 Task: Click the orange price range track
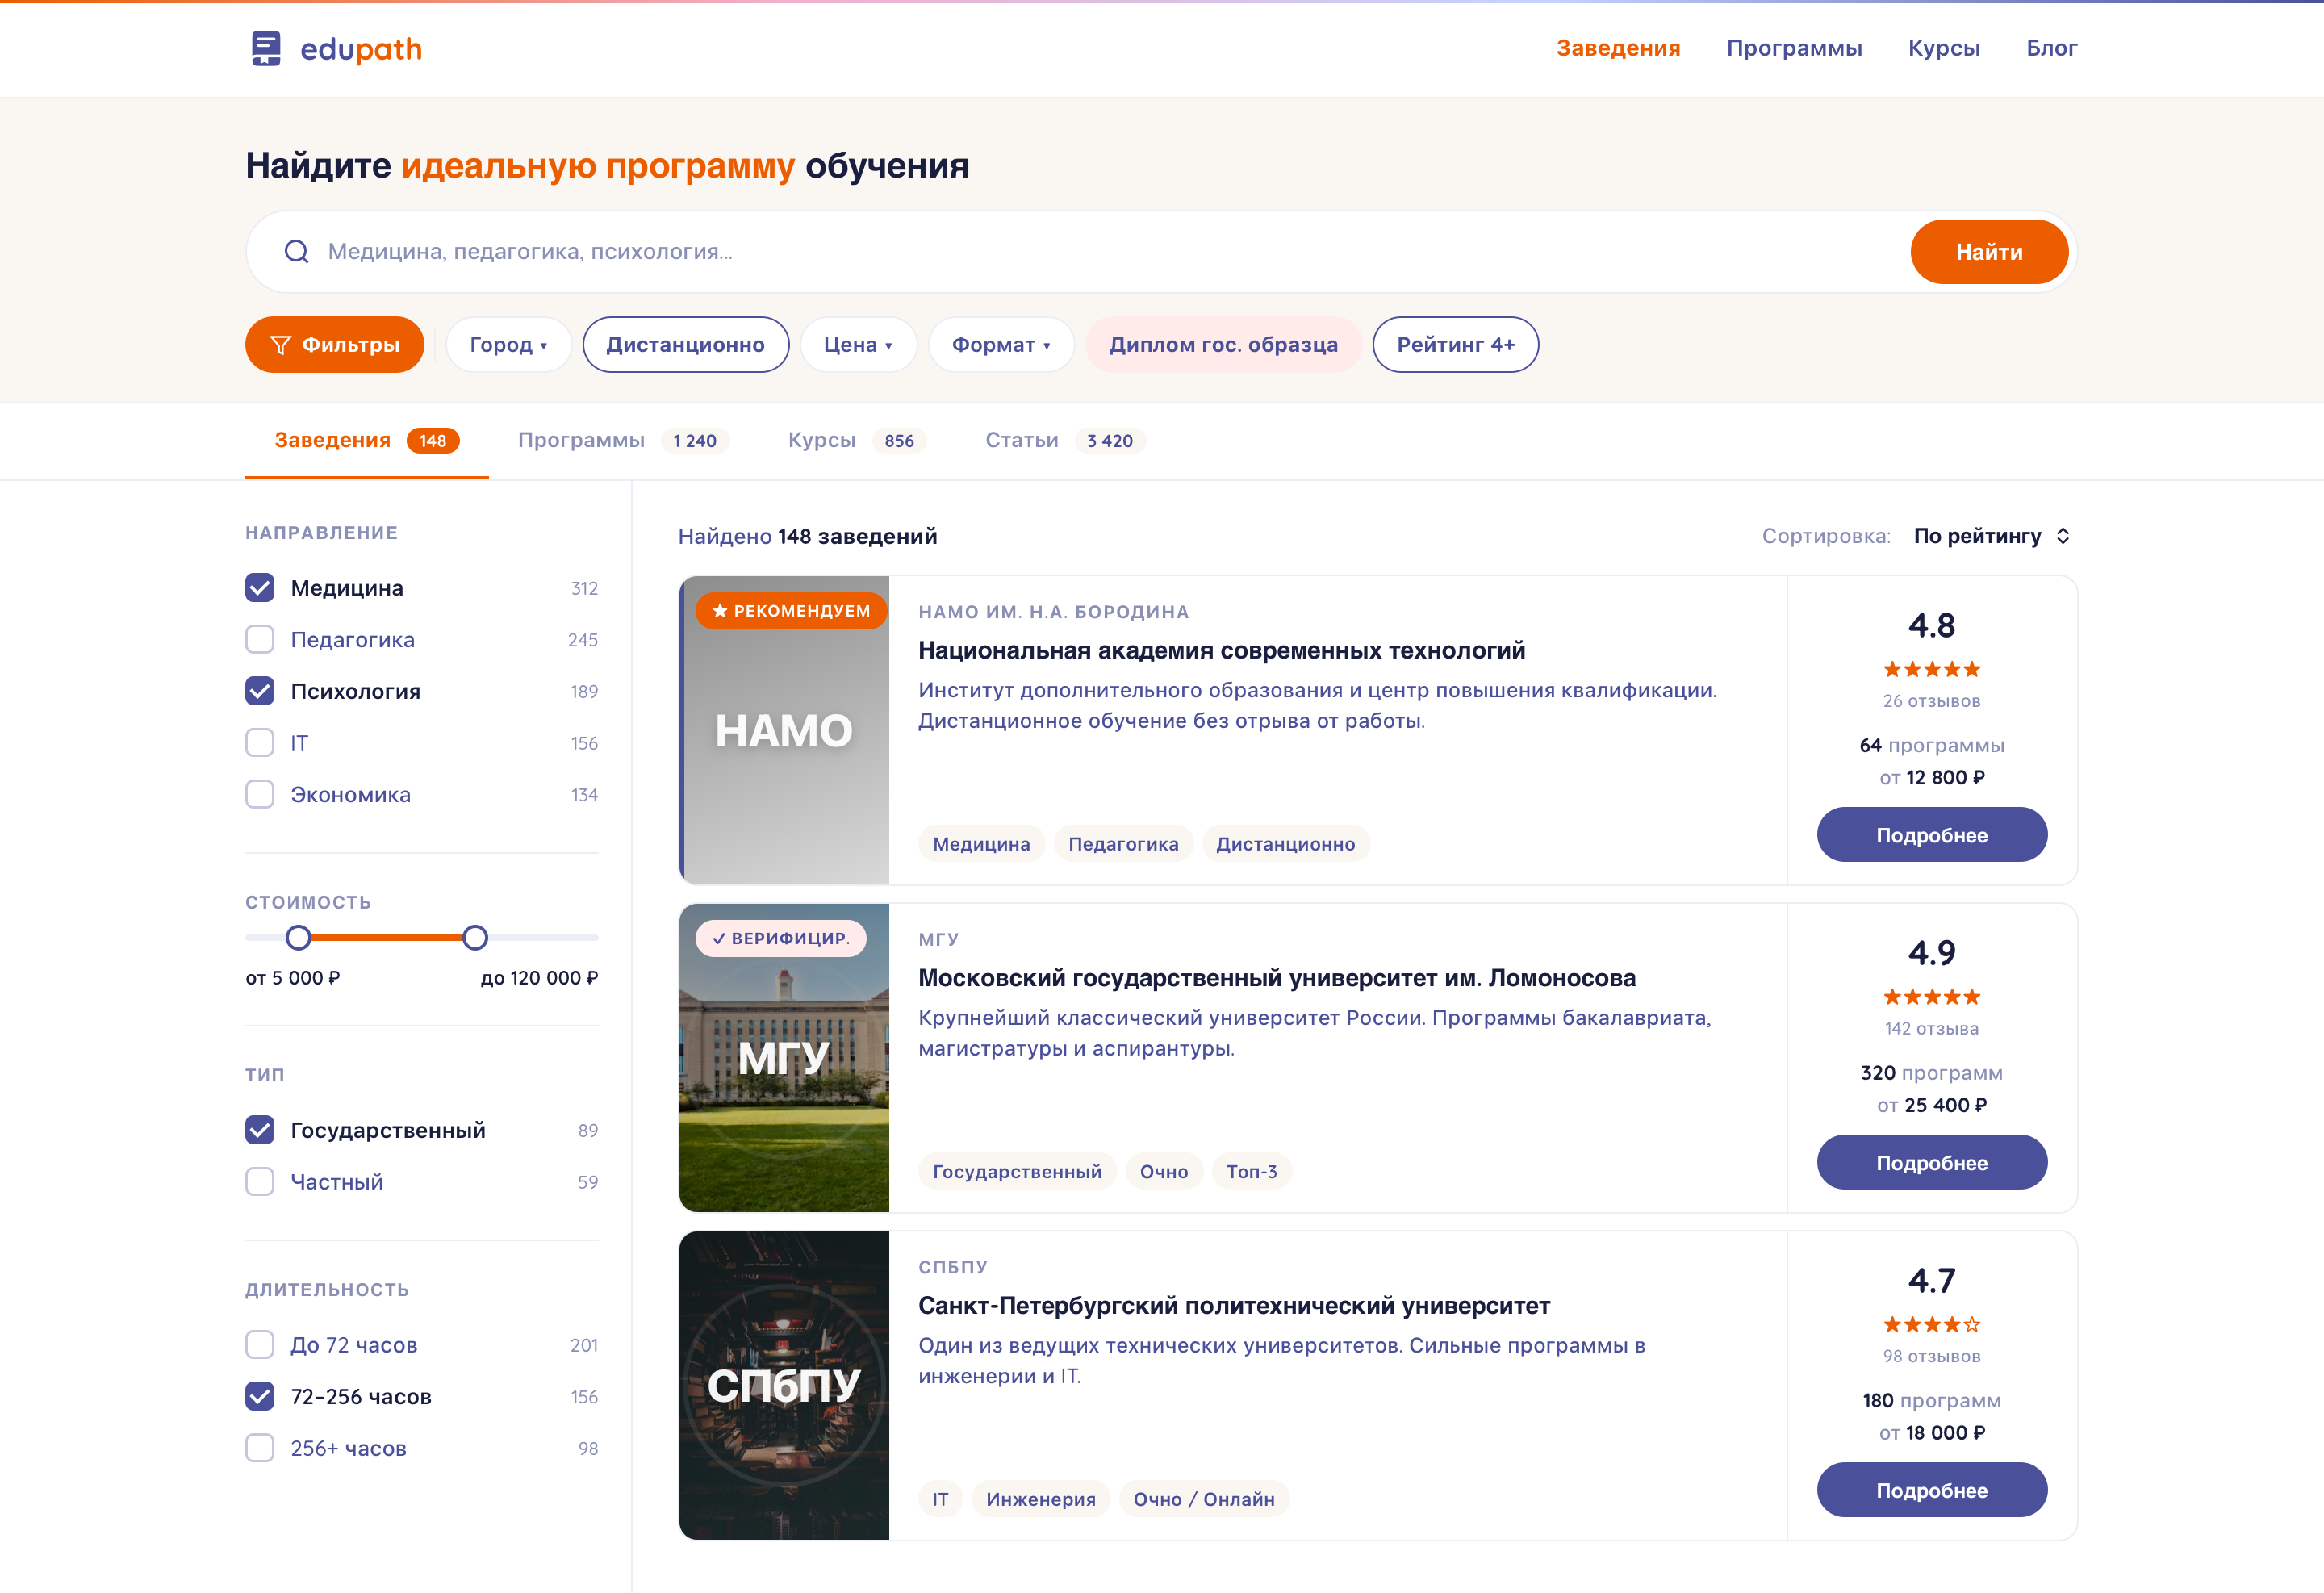coord(387,937)
